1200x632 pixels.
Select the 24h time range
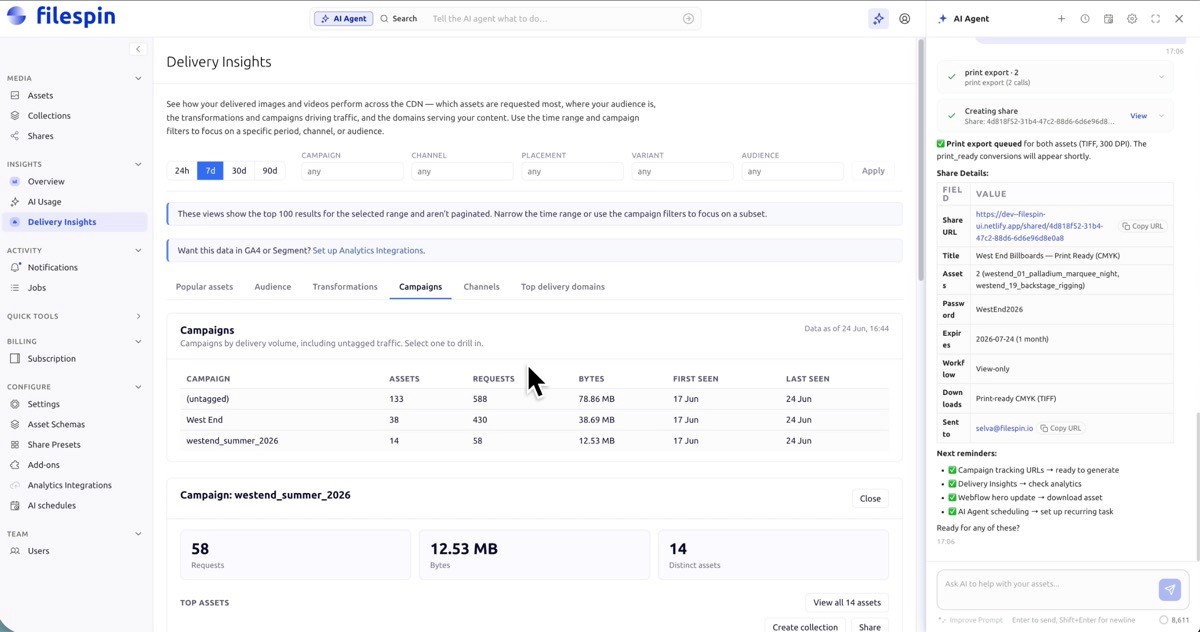[x=182, y=171]
